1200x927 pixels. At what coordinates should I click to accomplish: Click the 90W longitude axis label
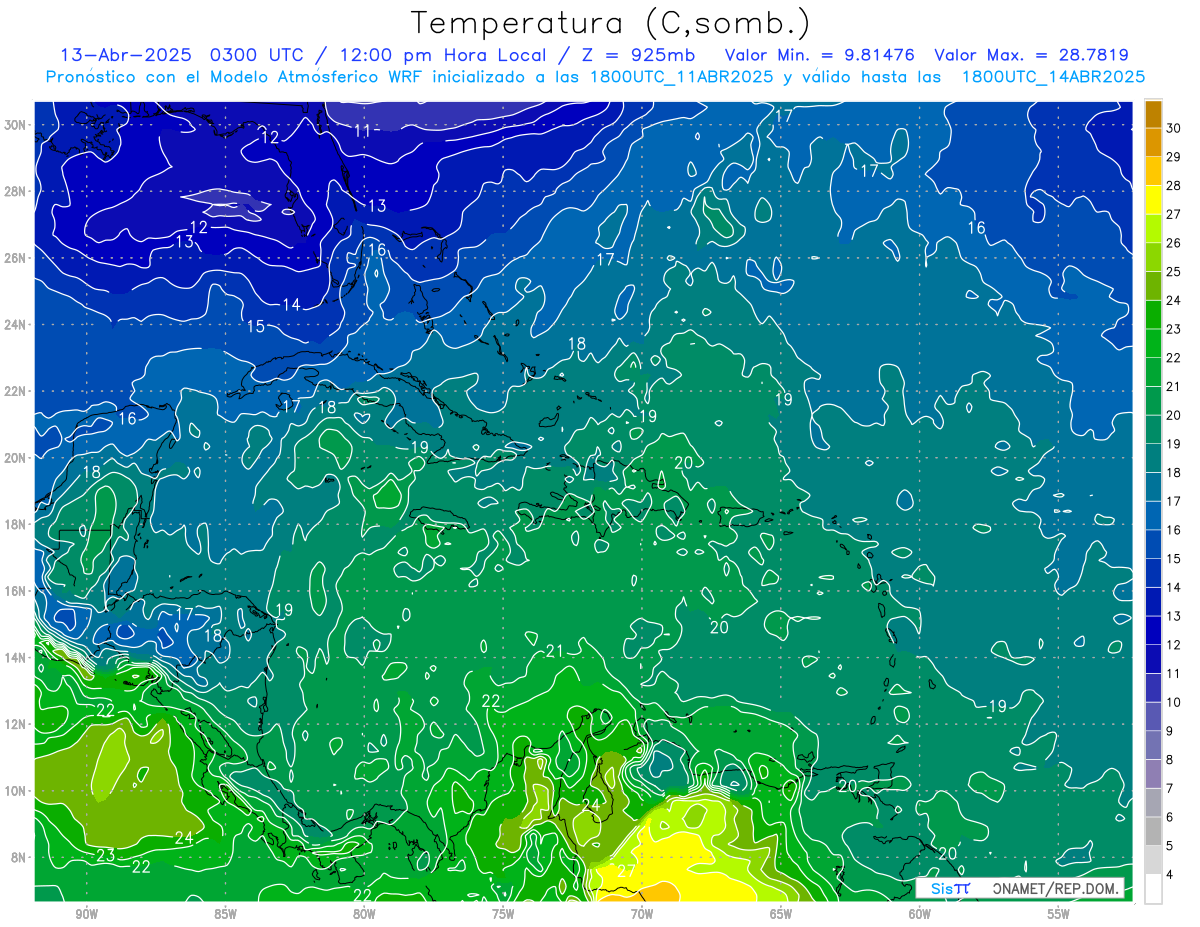(86, 914)
